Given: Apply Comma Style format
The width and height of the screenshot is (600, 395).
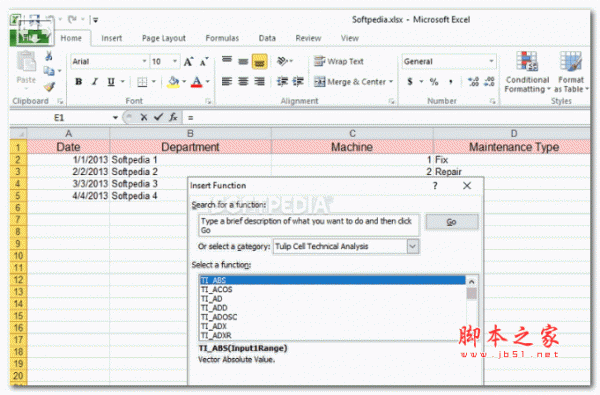Looking at the screenshot, I should click(451, 82).
